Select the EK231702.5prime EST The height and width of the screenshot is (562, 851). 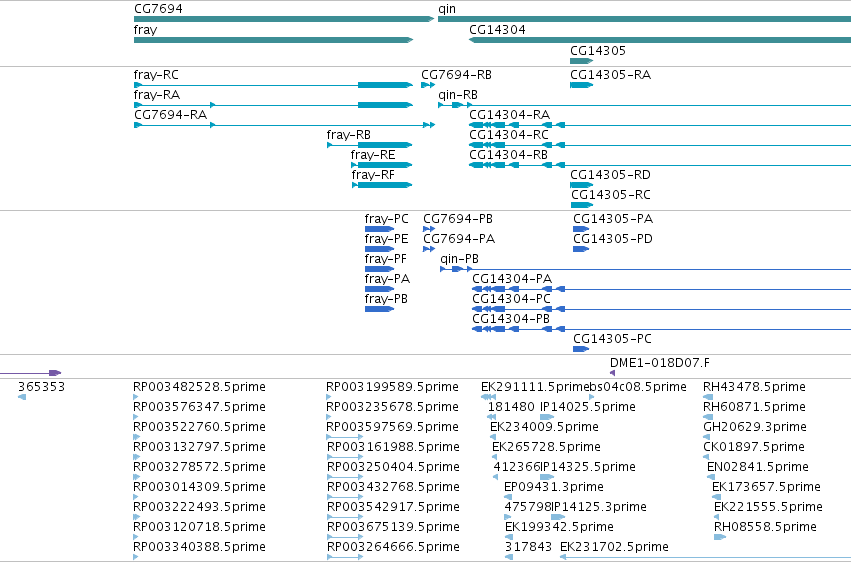pos(614,547)
